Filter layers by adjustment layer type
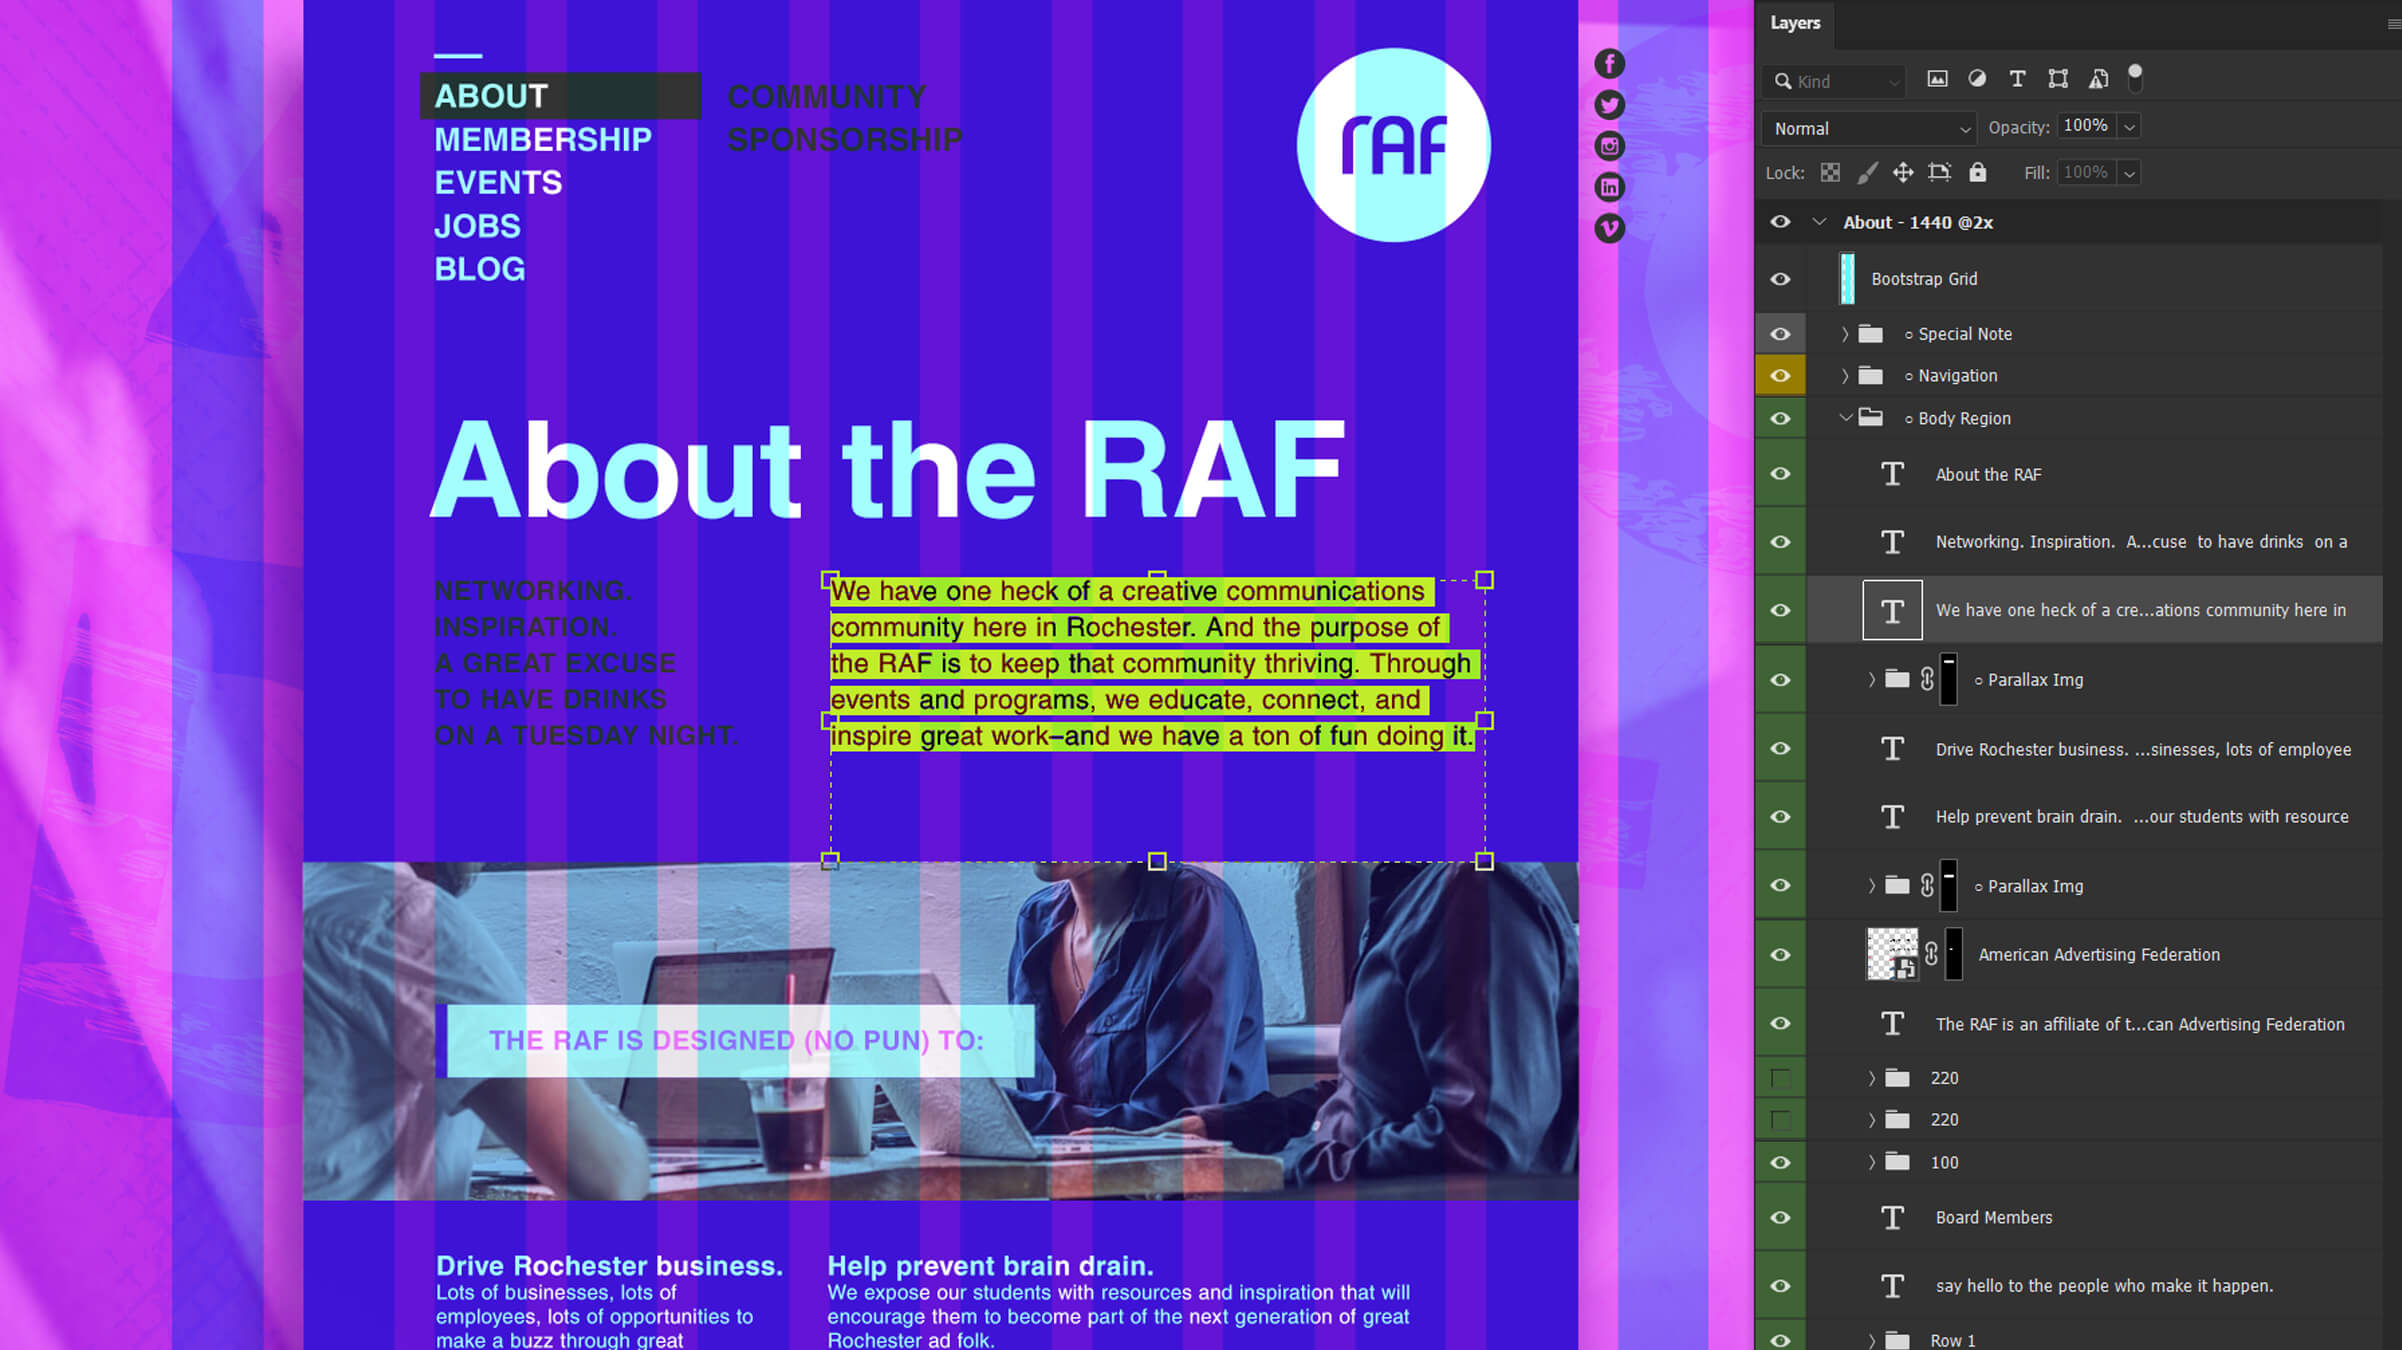2402x1350 pixels. tap(1977, 79)
